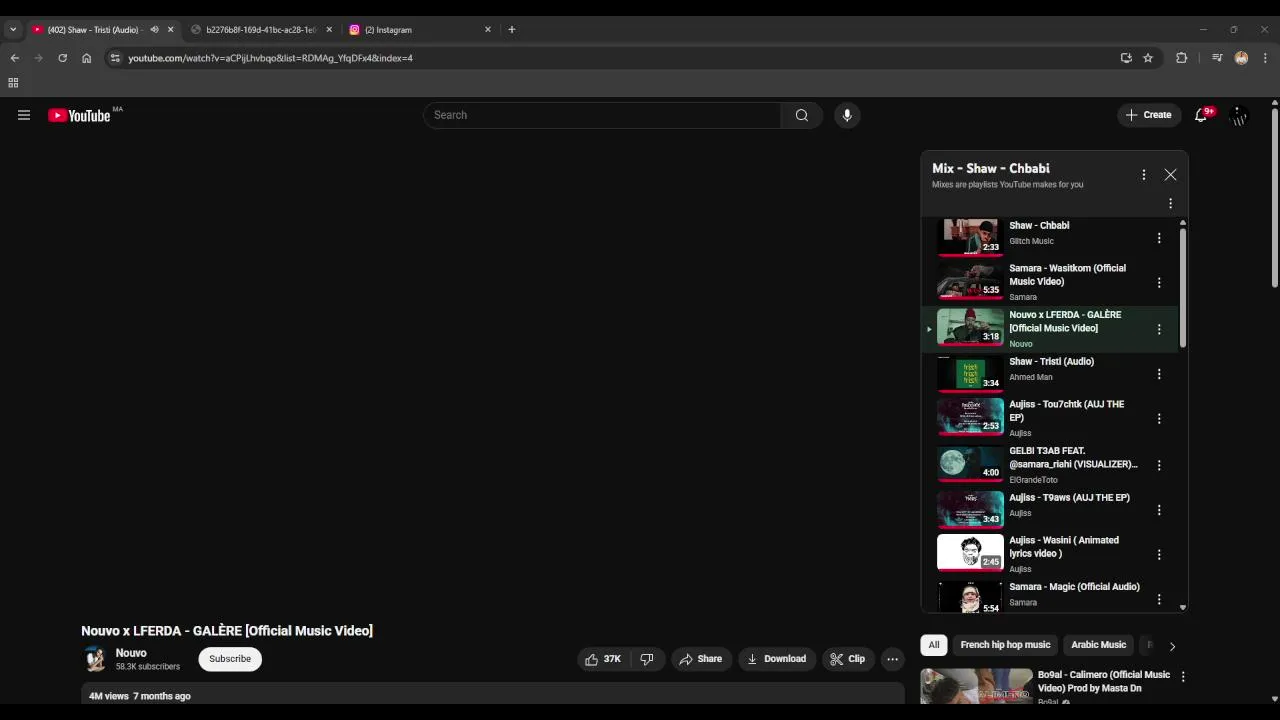Click the browser address bar URL
Screen dimensions: 1280x720
coord(270,58)
